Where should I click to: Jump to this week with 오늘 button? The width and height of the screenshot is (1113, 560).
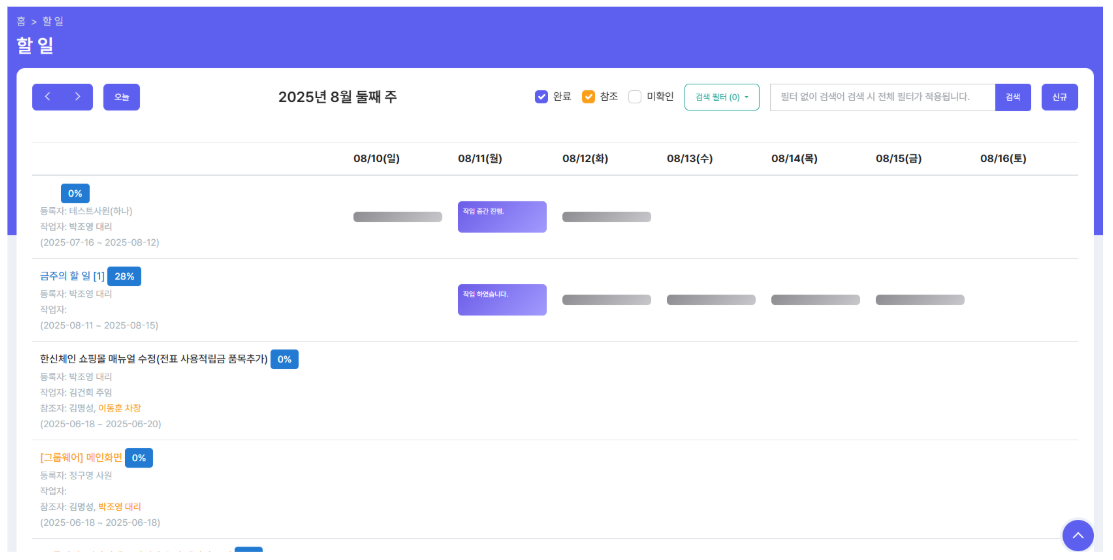click(121, 97)
